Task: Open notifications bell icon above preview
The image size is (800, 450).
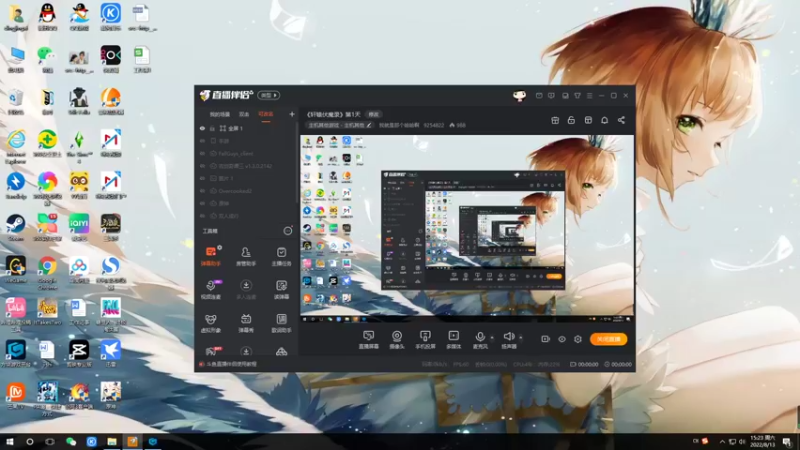Action: pyautogui.click(x=604, y=120)
